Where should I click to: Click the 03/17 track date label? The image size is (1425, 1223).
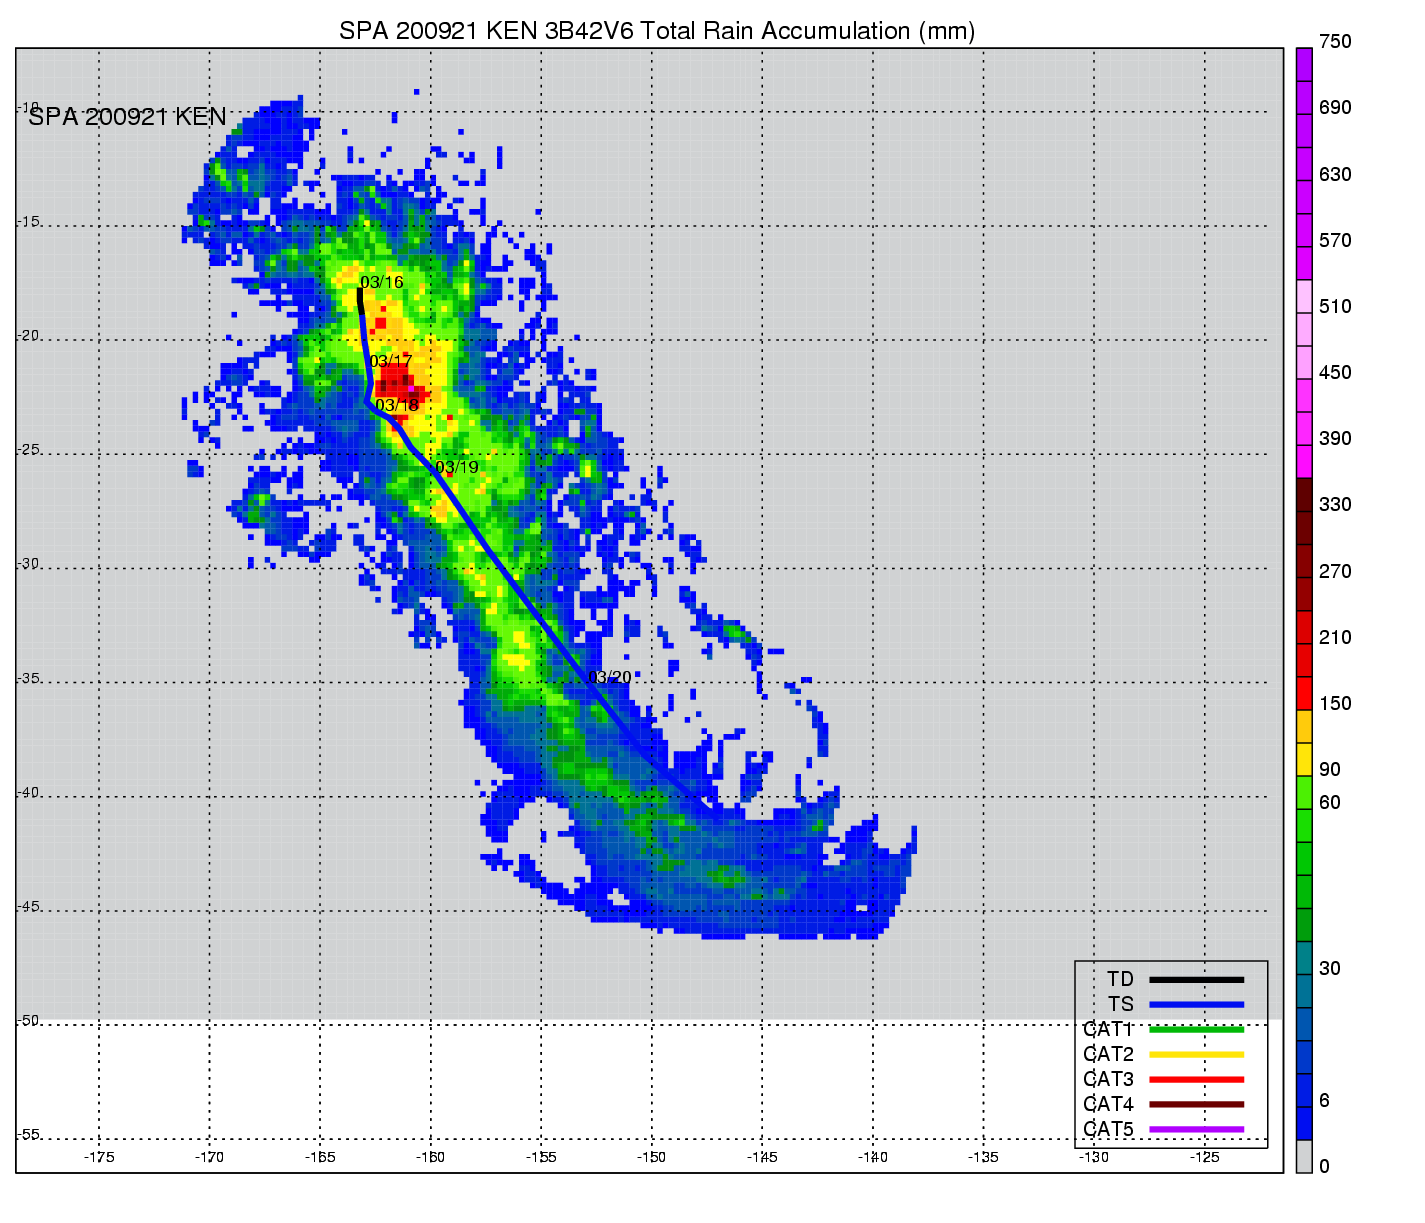click(391, 362)
